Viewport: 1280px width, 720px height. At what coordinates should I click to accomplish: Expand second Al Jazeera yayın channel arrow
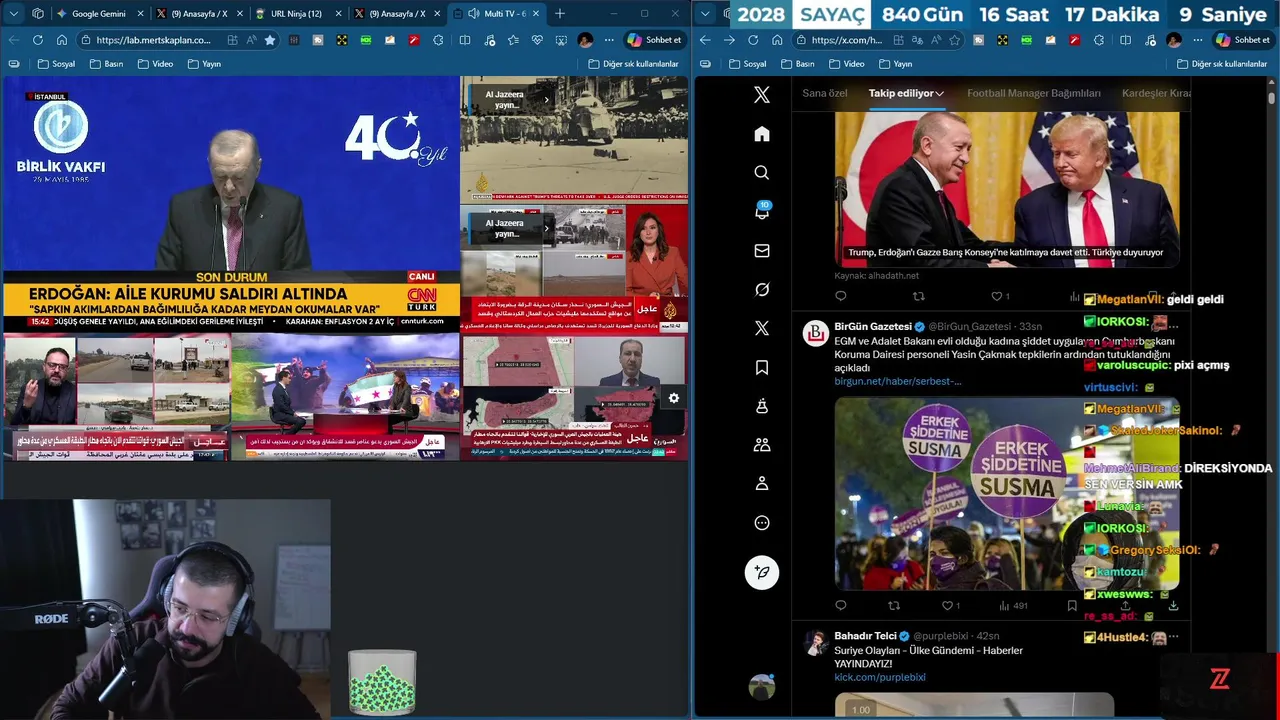coord(547,228)
